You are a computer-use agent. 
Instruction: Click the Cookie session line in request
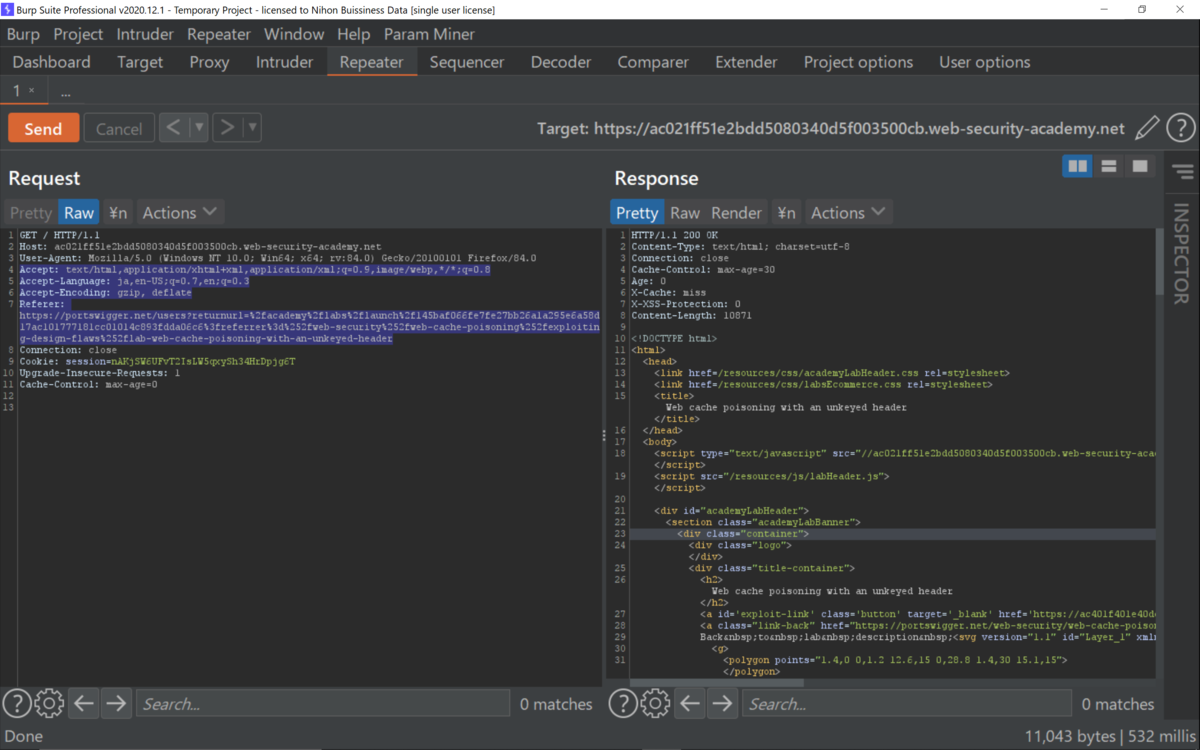coord(157,361)
